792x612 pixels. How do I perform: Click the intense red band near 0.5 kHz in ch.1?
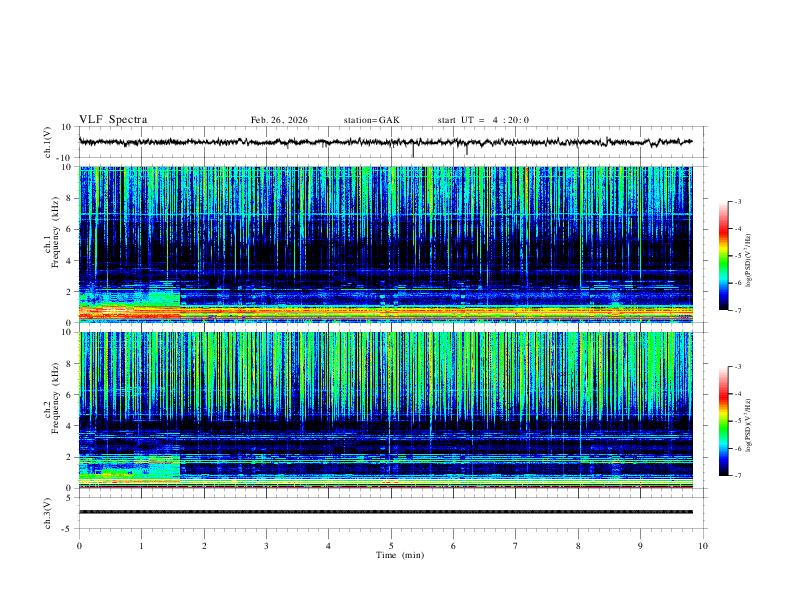[x=130, y=313]
